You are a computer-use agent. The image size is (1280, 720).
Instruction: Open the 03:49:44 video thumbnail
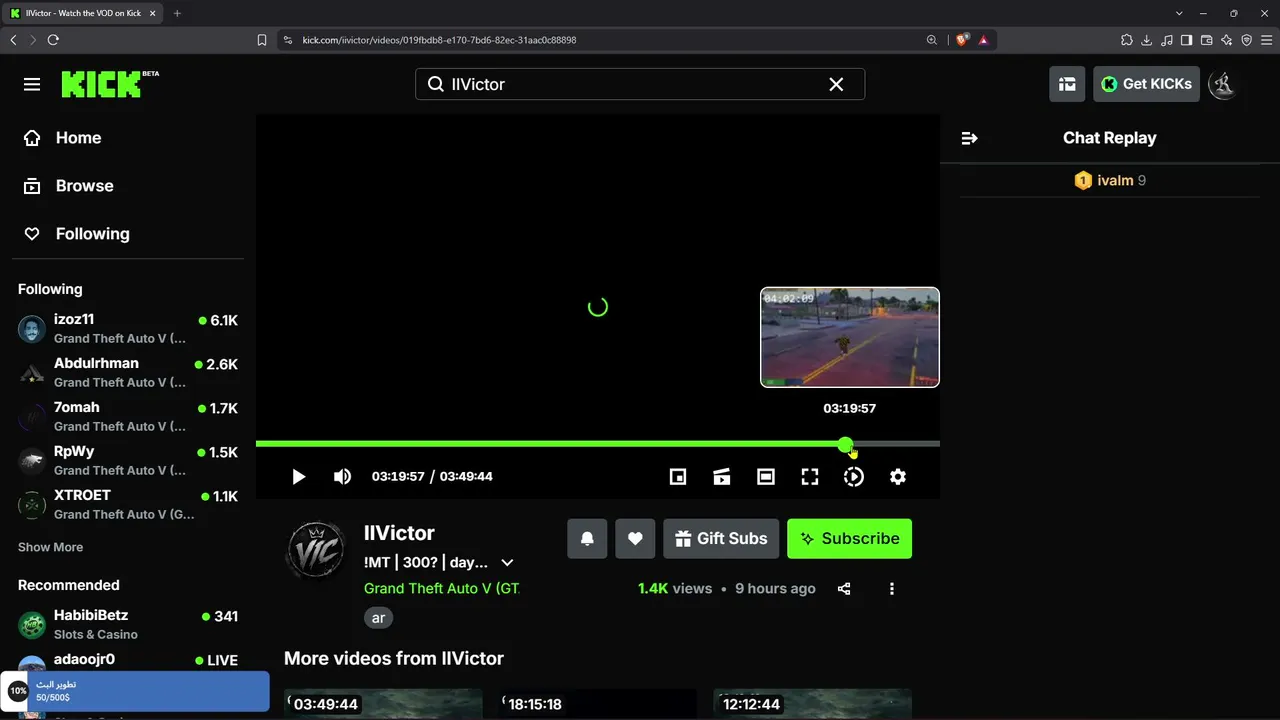(383, 704)
